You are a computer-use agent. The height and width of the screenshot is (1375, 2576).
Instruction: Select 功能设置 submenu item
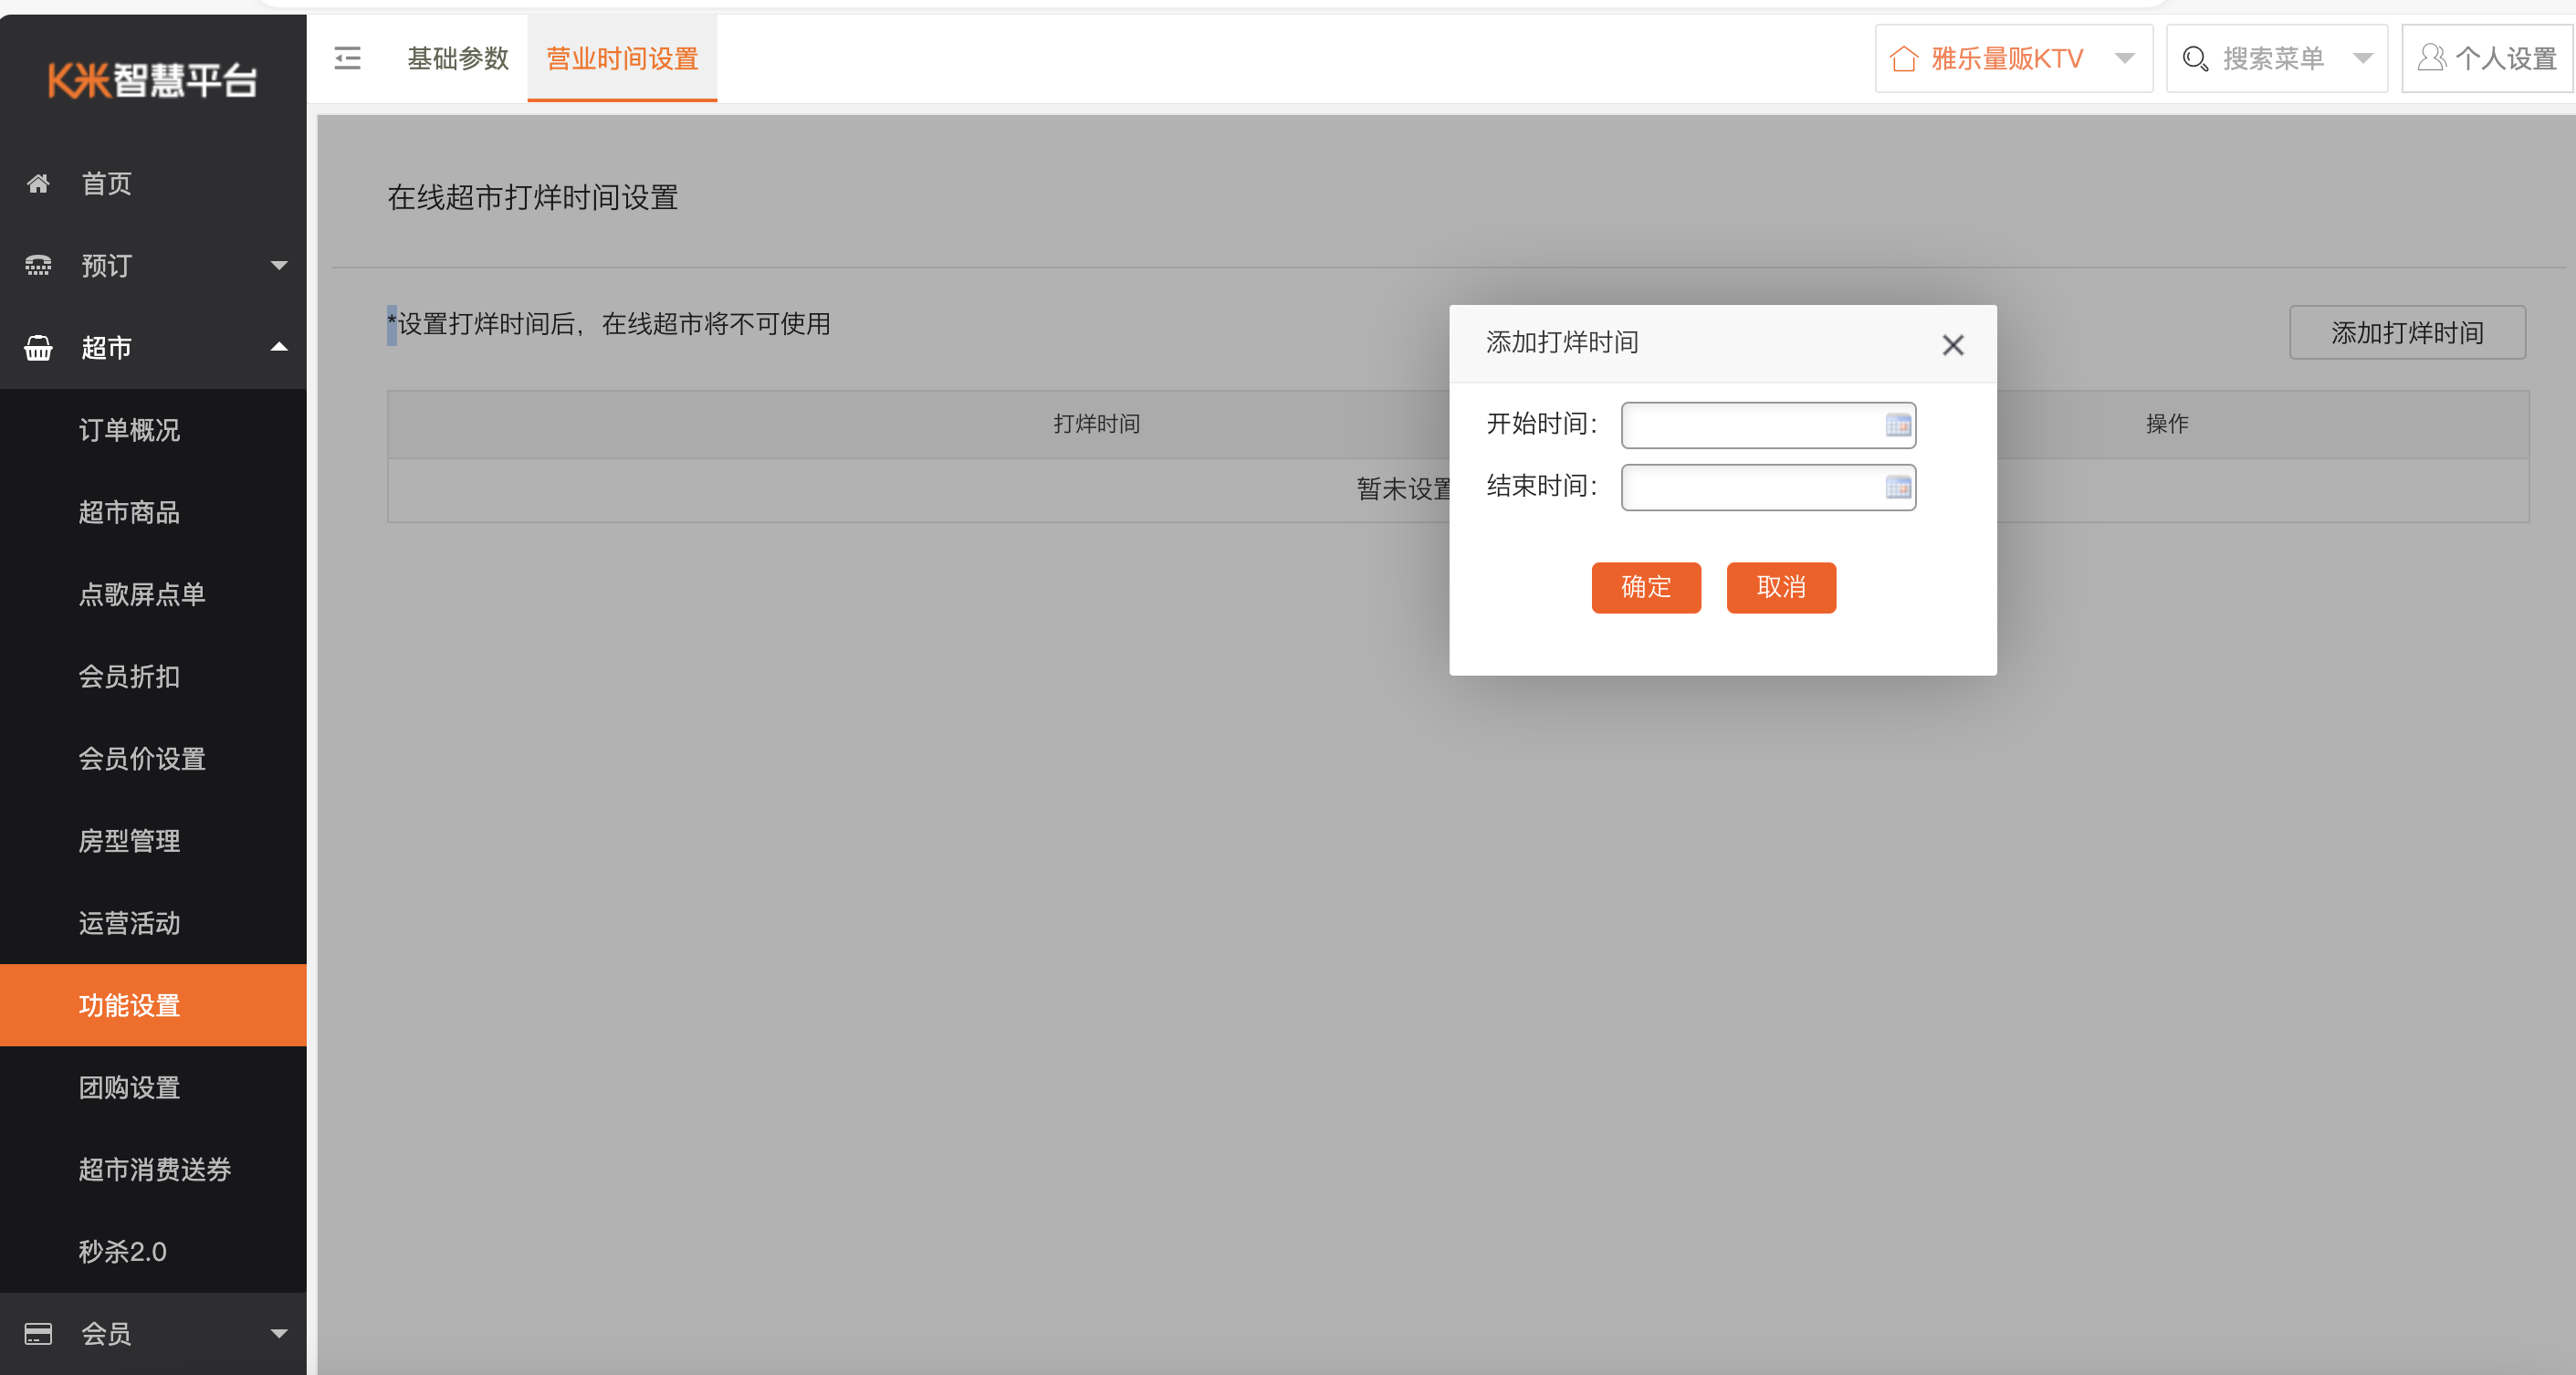pyautogui.click(x=153, y=1005)
